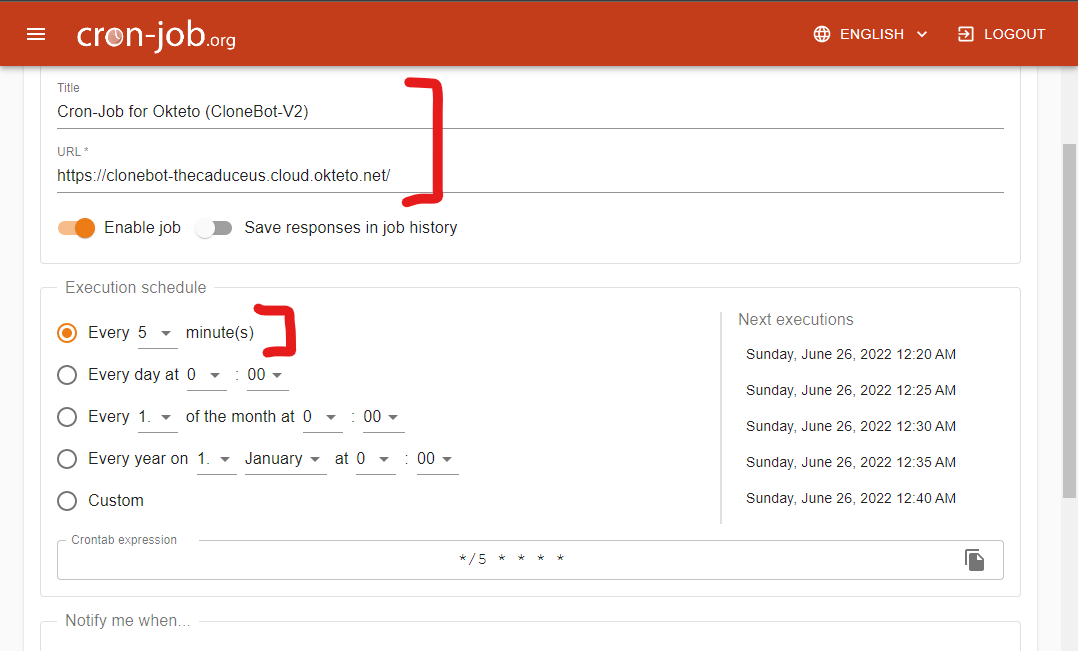Click next execution 'Sunday, June 26, 2022 12:25 AM'
The width and height of the screenshot is (1078, 651).
coord(850,390)
